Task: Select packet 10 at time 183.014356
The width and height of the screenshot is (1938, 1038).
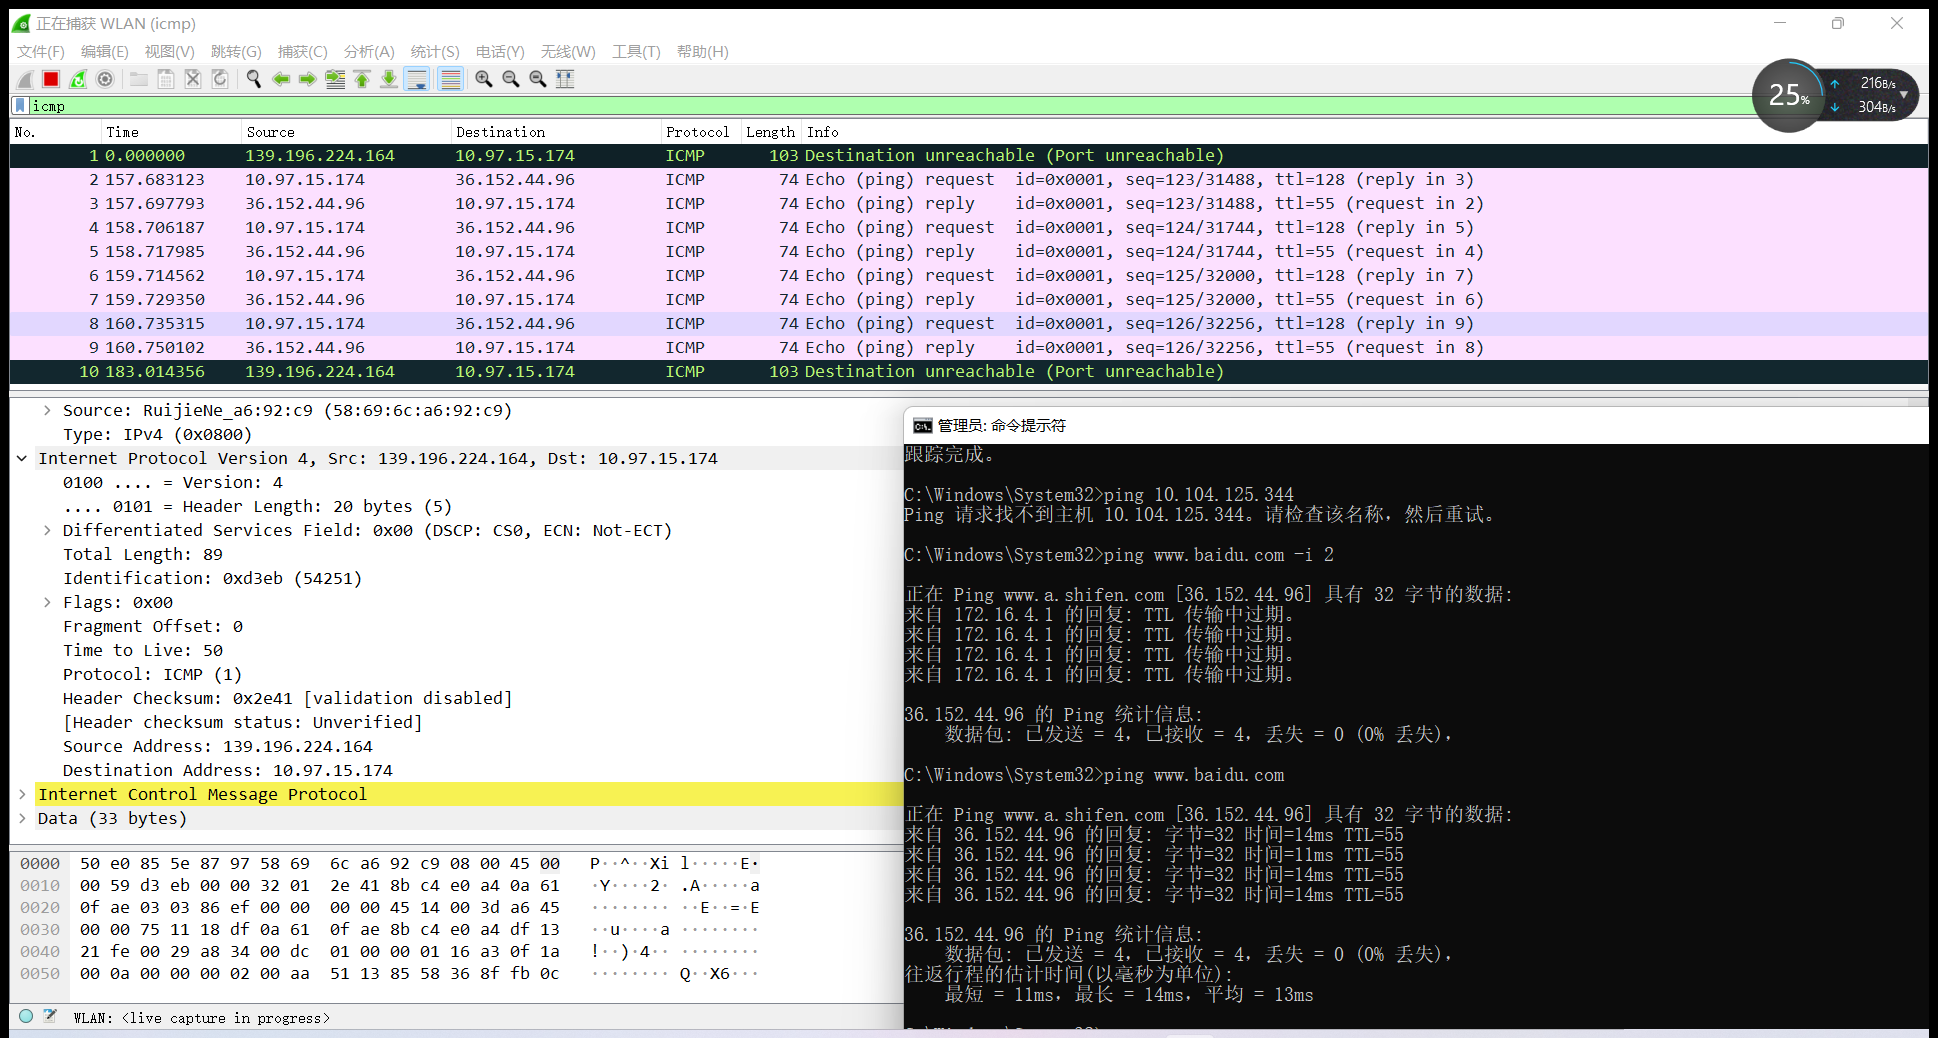Action: pyautogui.click(x=969, y=372)
